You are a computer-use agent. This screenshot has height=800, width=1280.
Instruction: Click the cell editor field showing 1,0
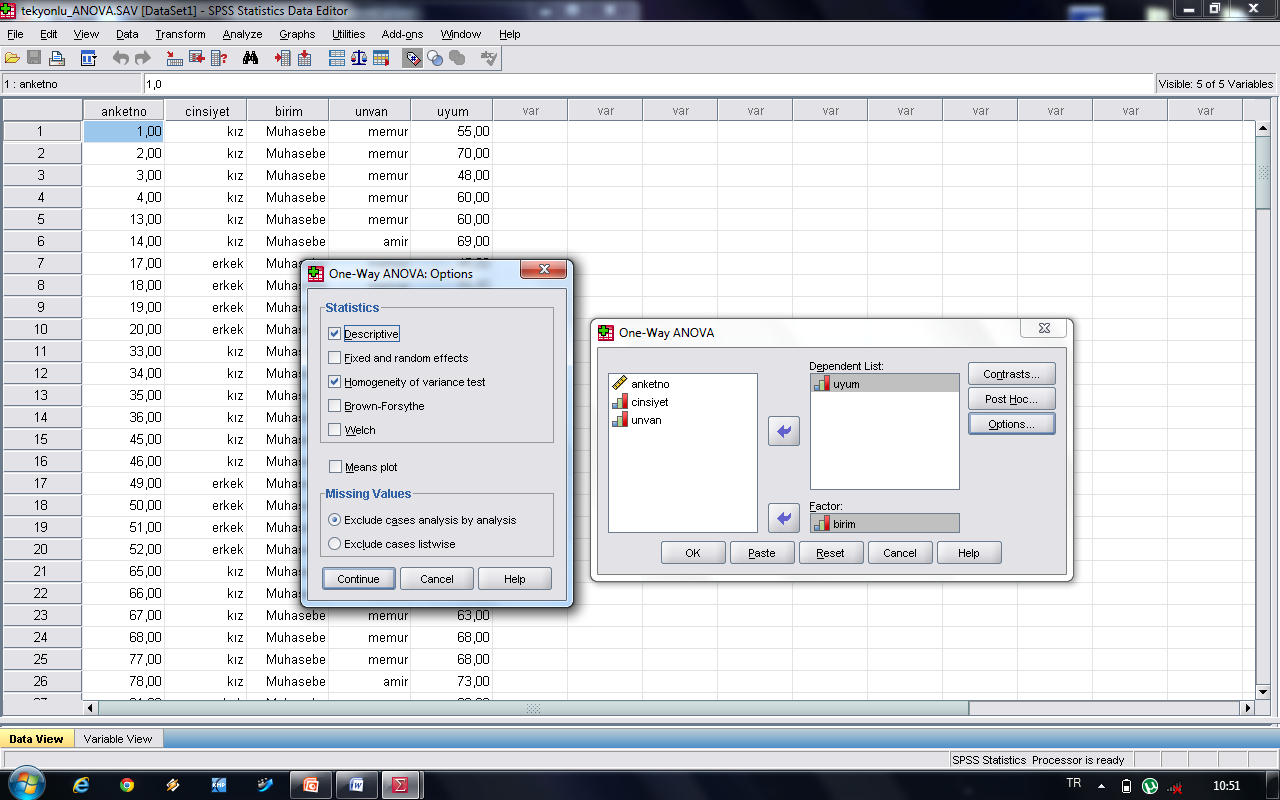pos(649,84)
